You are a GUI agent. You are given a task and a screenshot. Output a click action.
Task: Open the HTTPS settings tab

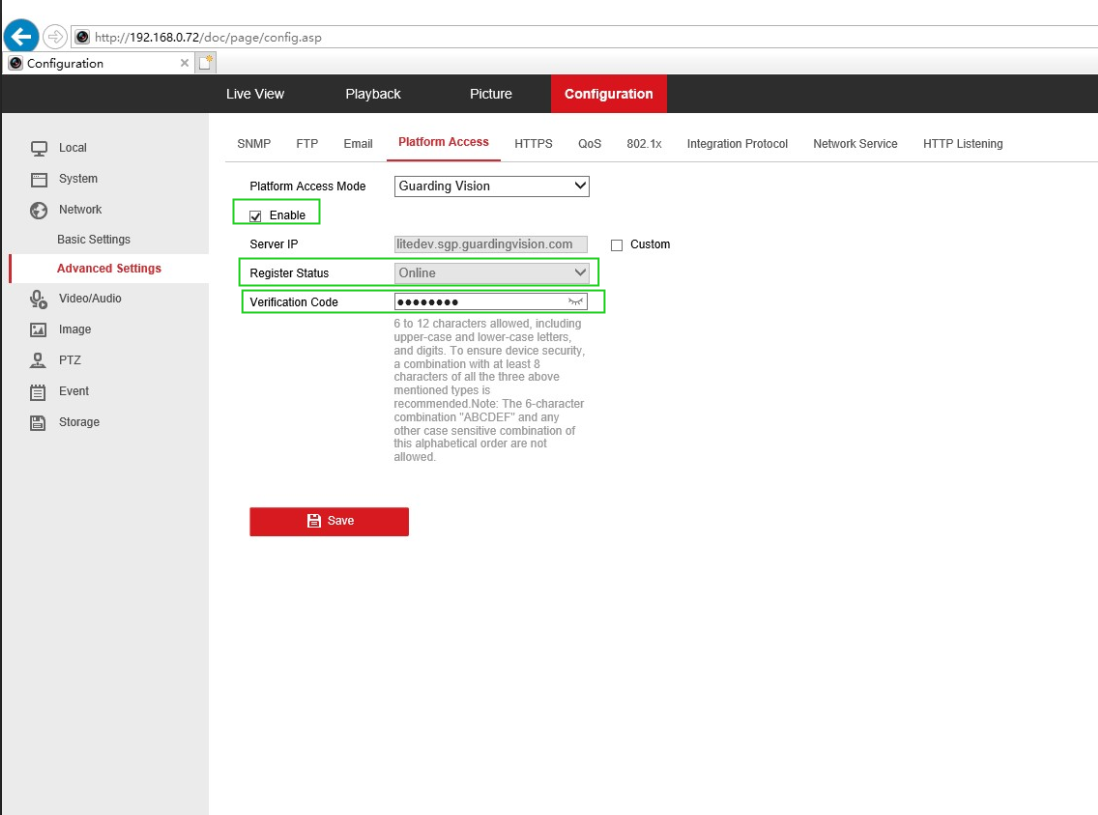click(534, 144)
